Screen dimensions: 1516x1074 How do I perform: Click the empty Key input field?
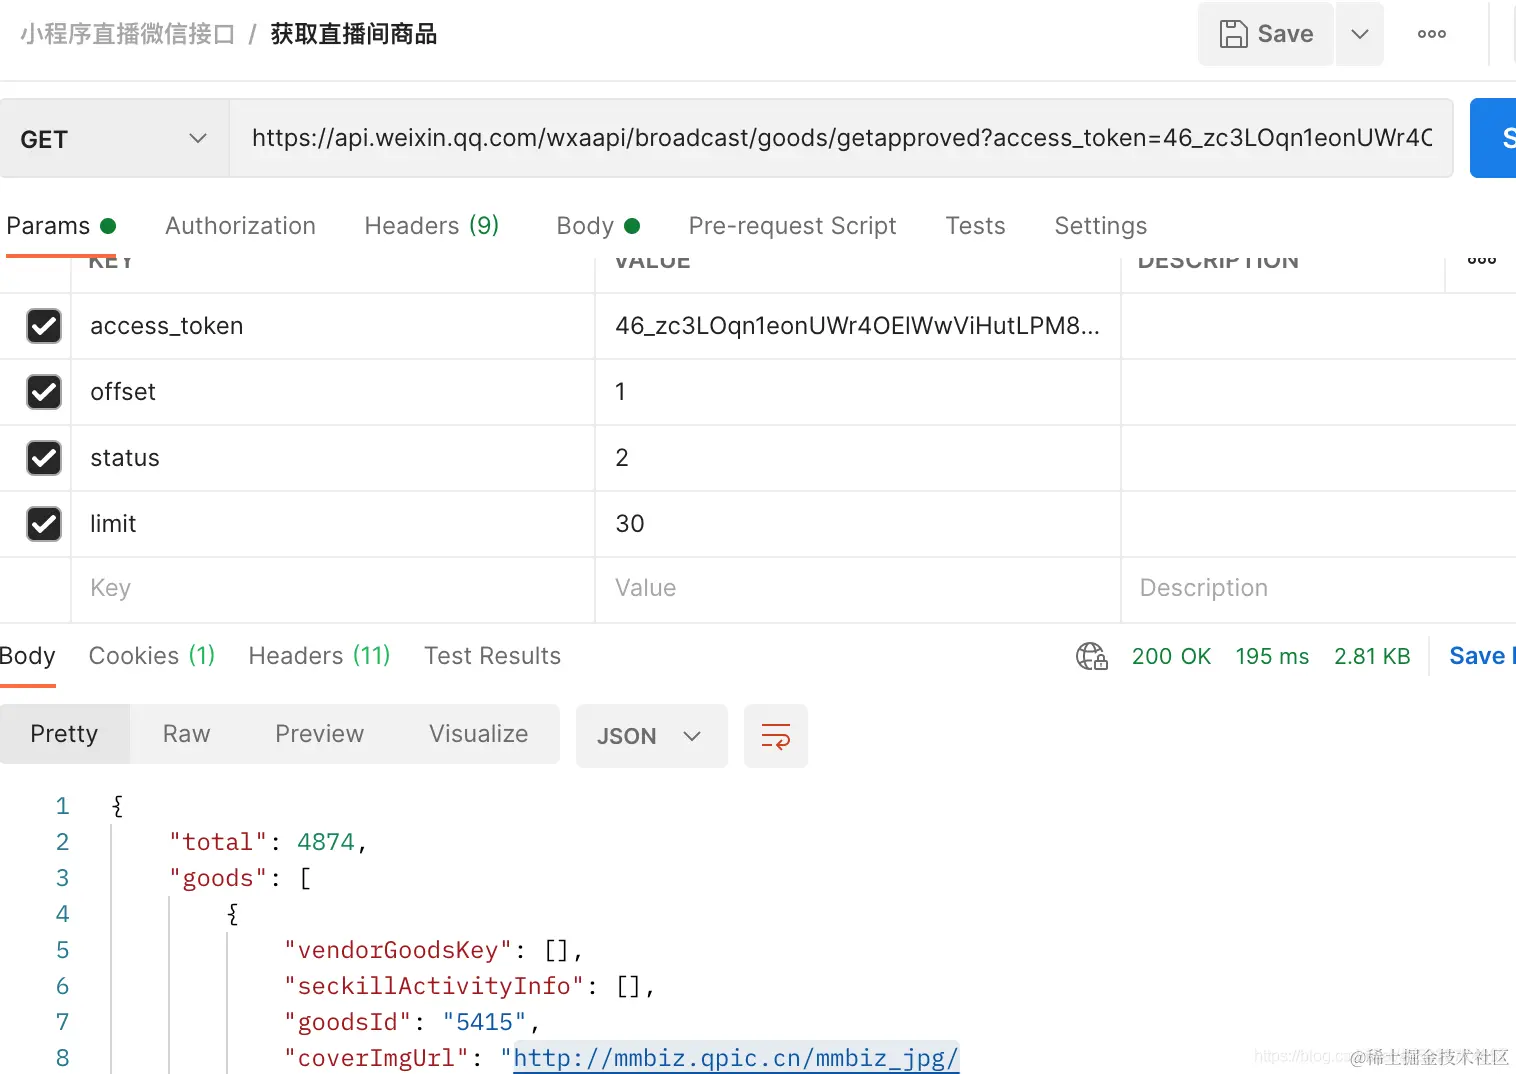333,588
